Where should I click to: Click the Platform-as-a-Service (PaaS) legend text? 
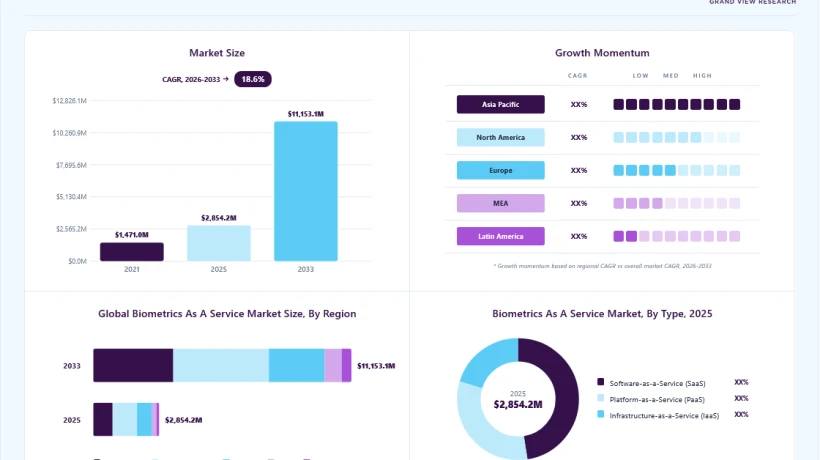tap(657, 400)
